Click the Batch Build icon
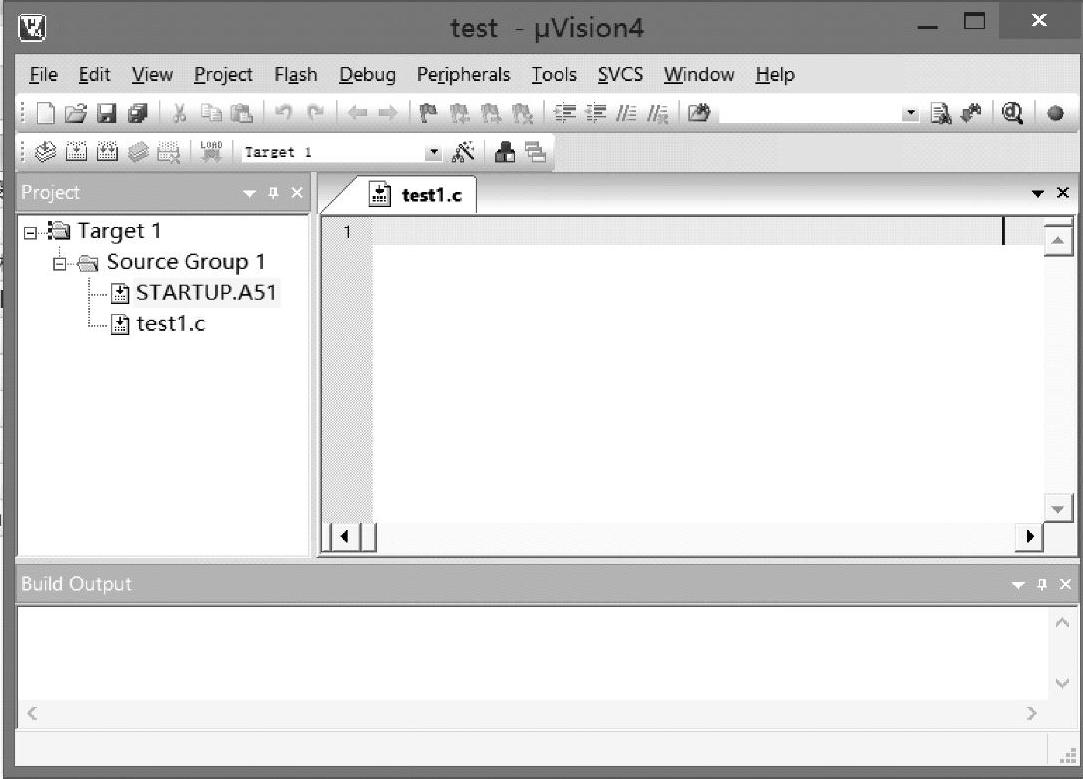The image size is (1083, 779). pyautogui.click(x=138, y=151)
